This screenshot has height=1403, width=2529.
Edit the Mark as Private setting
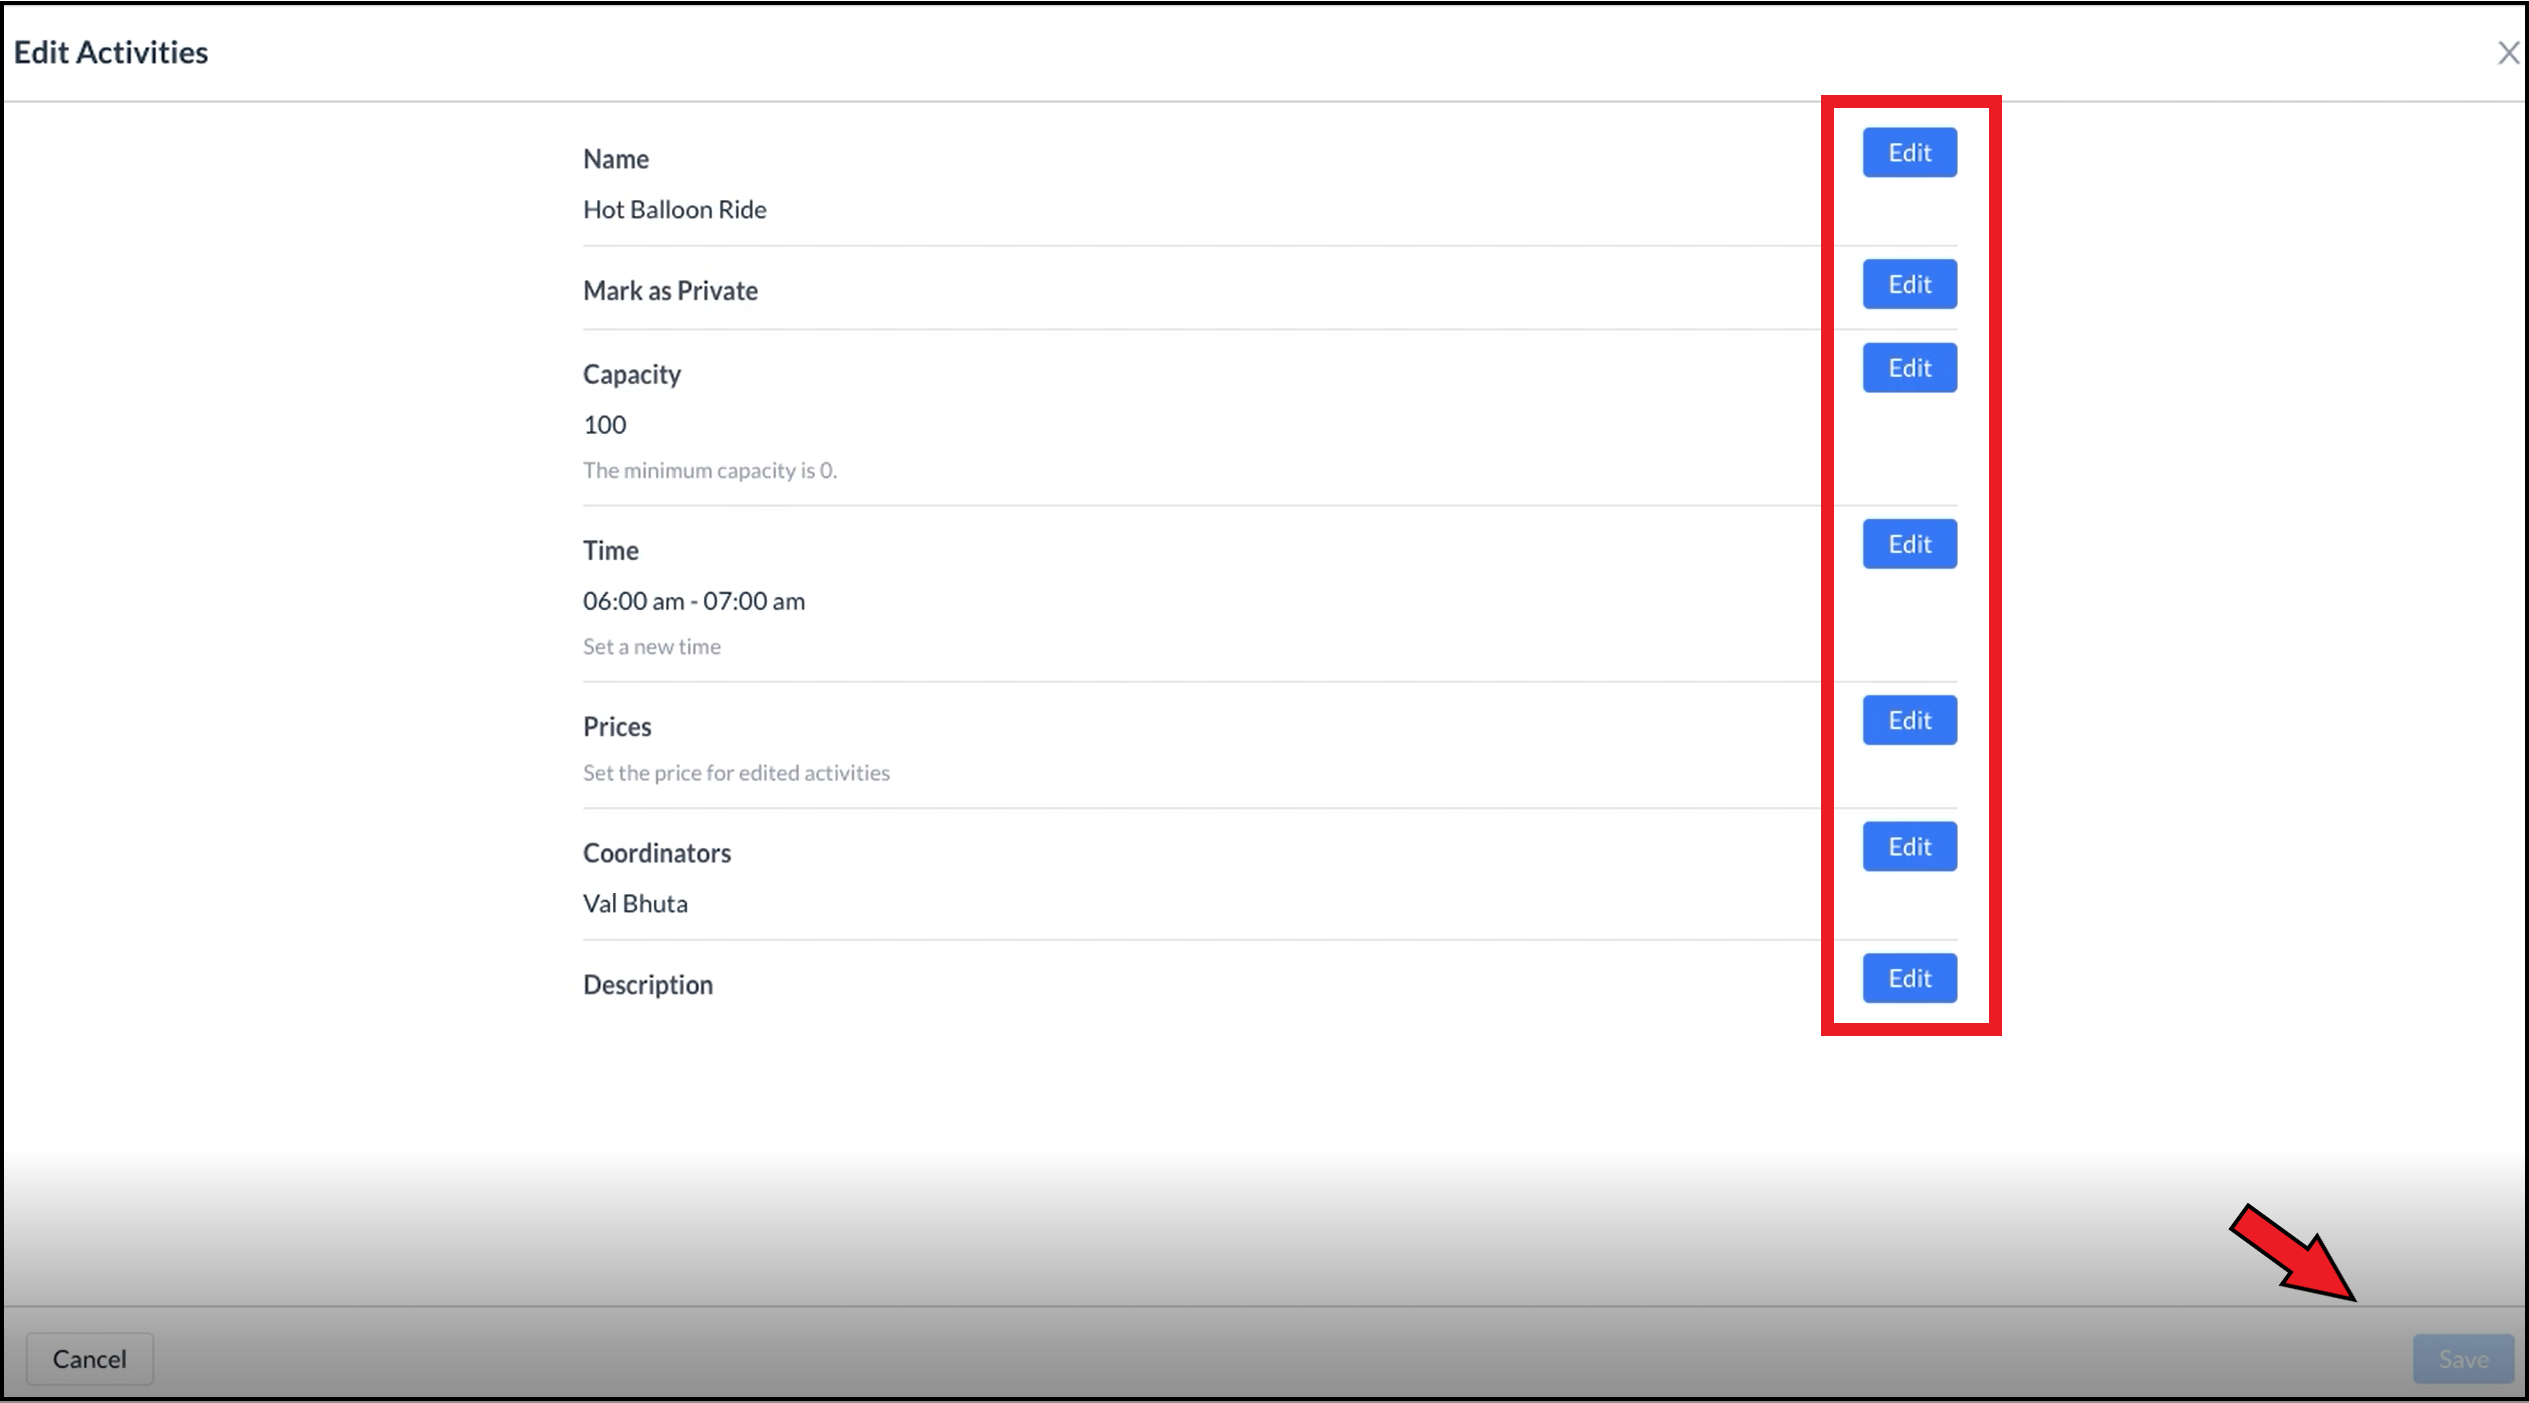(1908, 285)
